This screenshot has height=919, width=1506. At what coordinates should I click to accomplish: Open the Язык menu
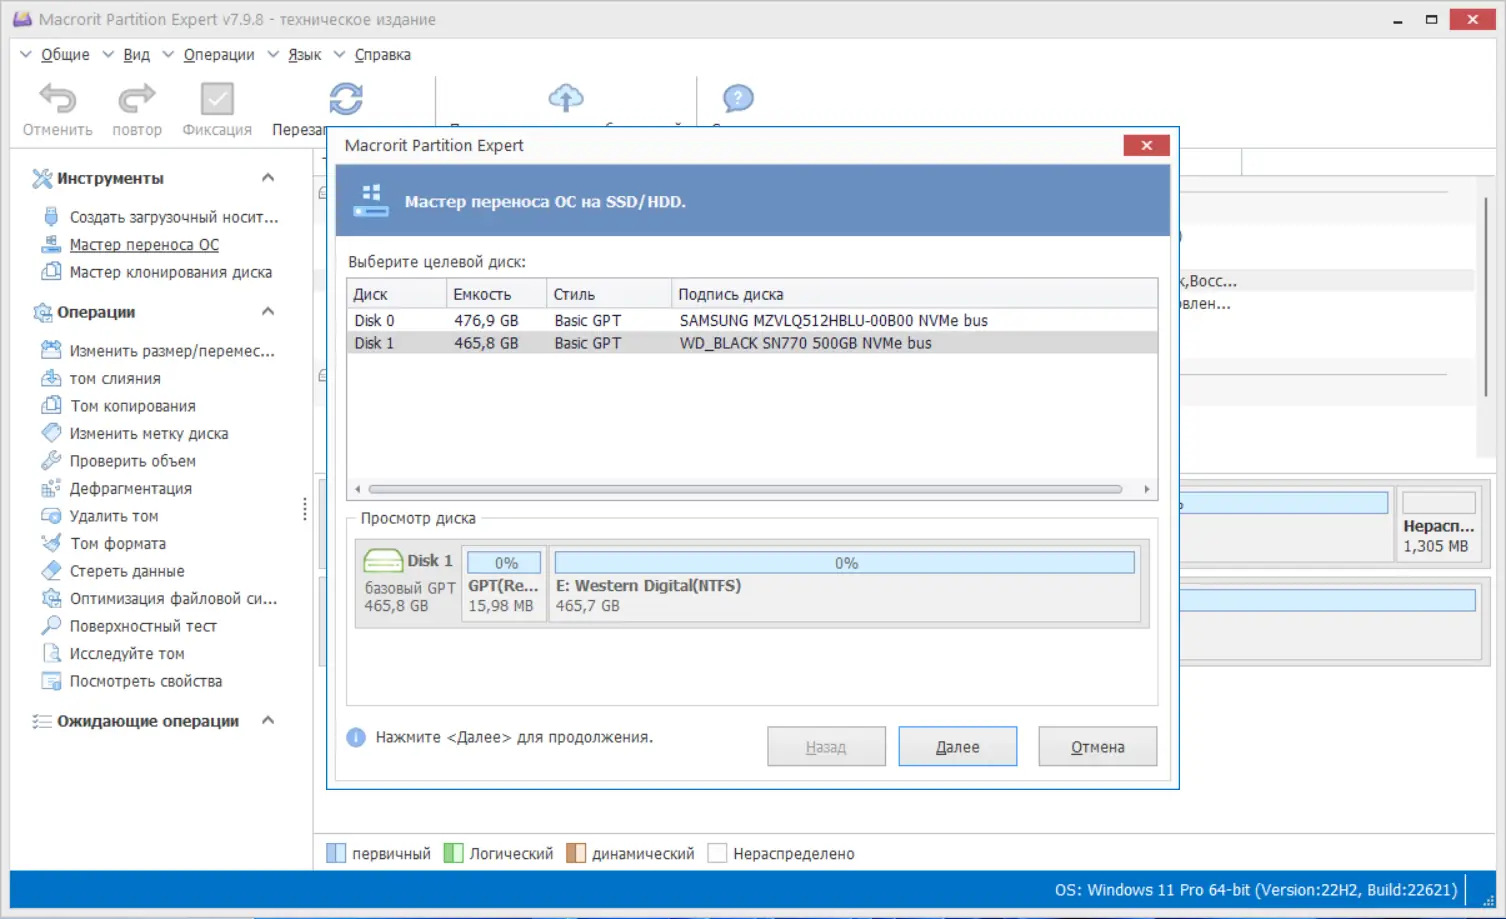point(304,55)
